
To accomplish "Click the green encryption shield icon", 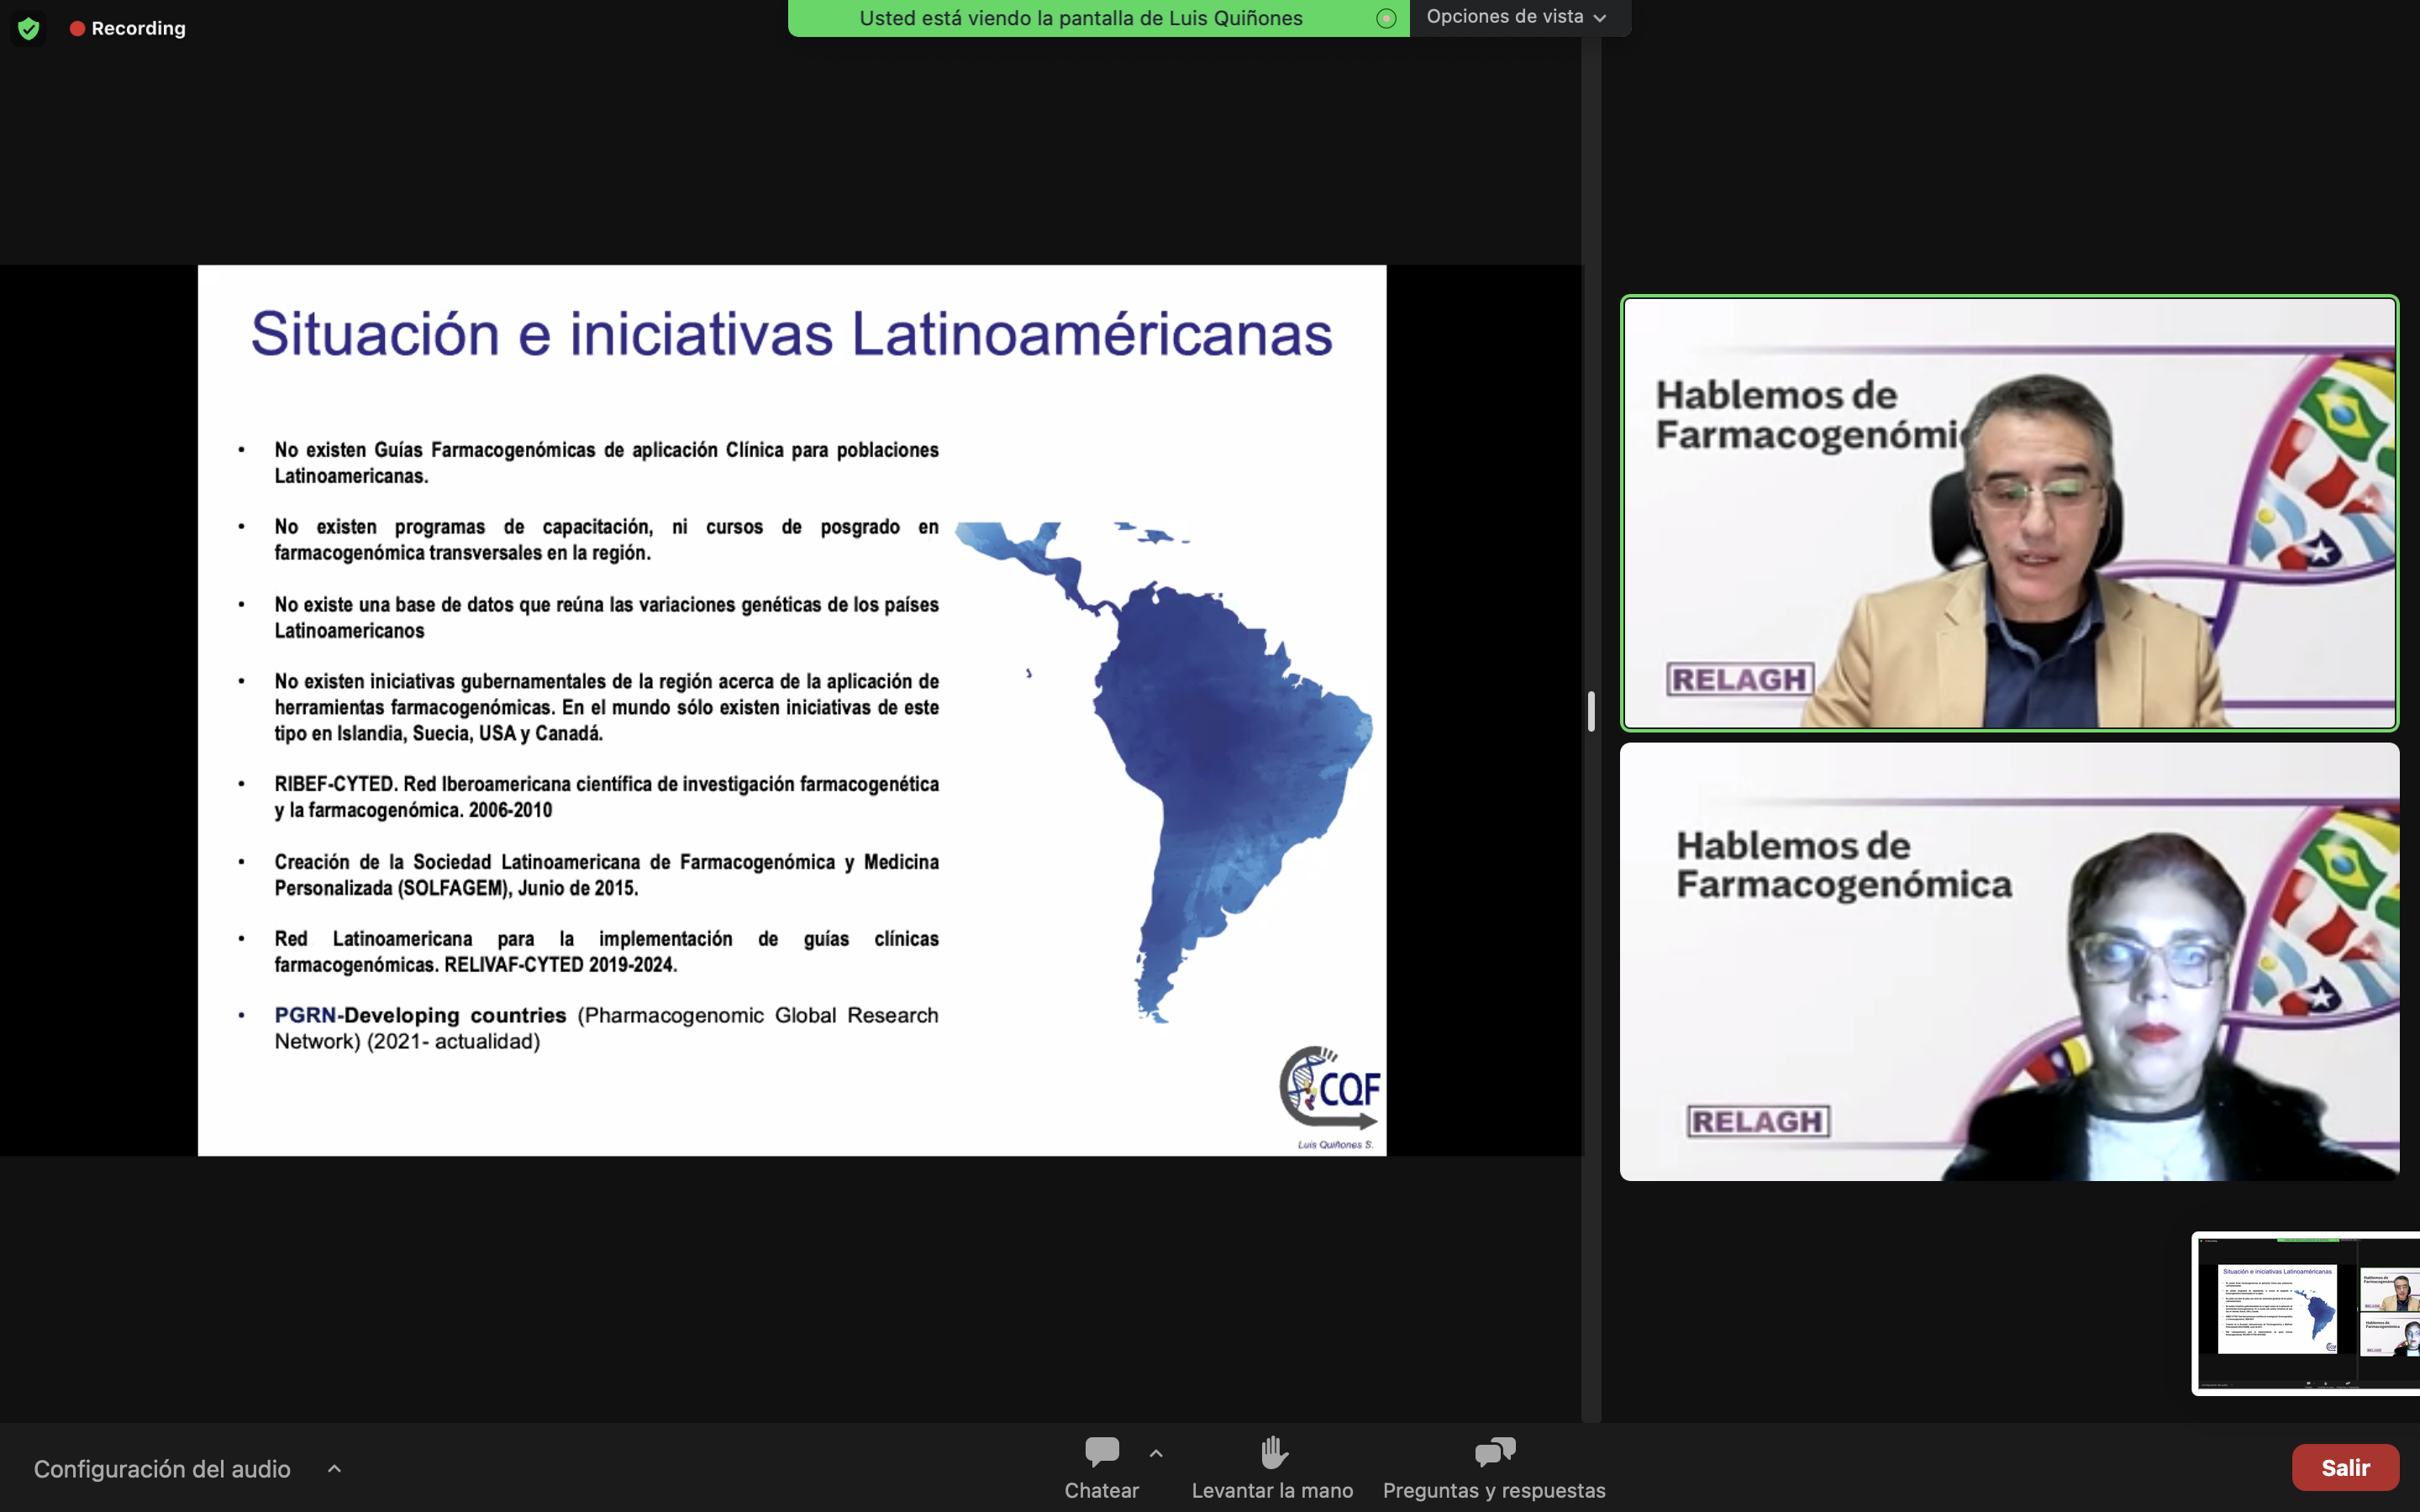I will [28, 29].
